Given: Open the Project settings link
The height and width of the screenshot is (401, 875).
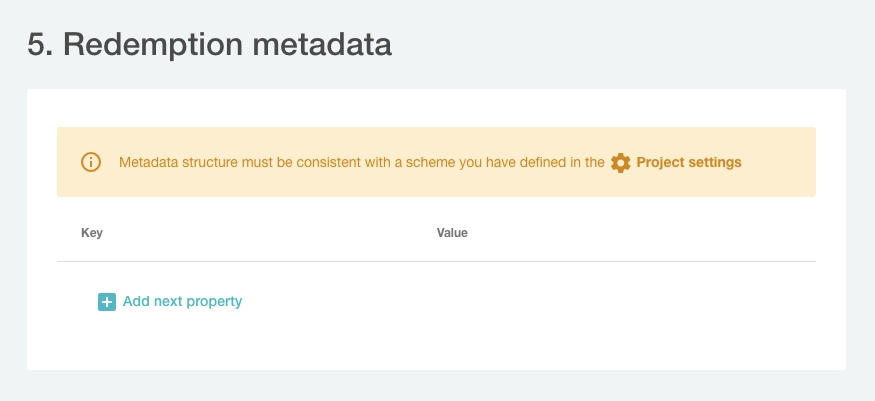Looking at the screenshot, I should tap(689, 162).
